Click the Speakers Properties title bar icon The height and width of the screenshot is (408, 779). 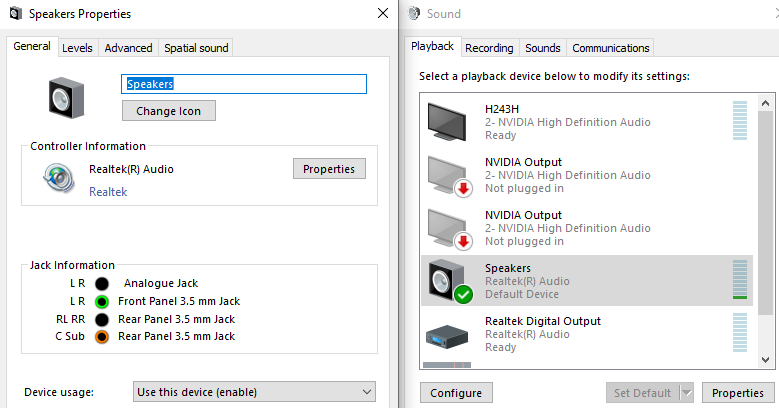coord(16,13)
